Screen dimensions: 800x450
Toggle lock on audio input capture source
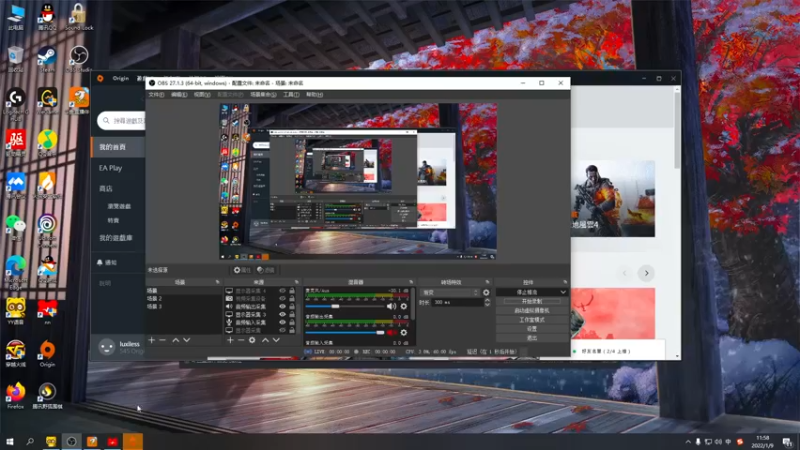coord(292,322)
